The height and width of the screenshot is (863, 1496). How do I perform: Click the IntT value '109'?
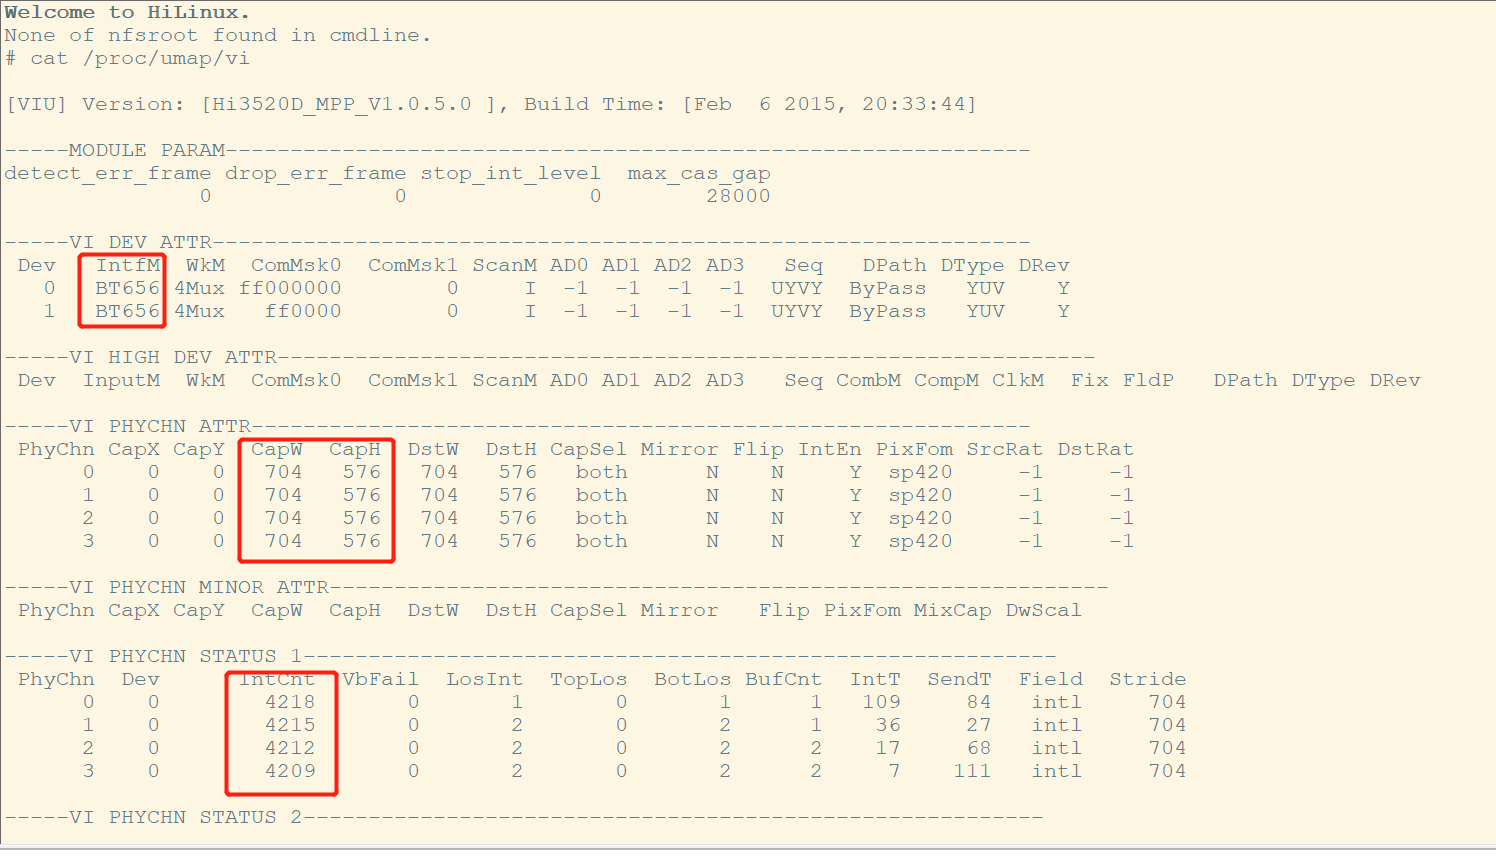point(882,702)
